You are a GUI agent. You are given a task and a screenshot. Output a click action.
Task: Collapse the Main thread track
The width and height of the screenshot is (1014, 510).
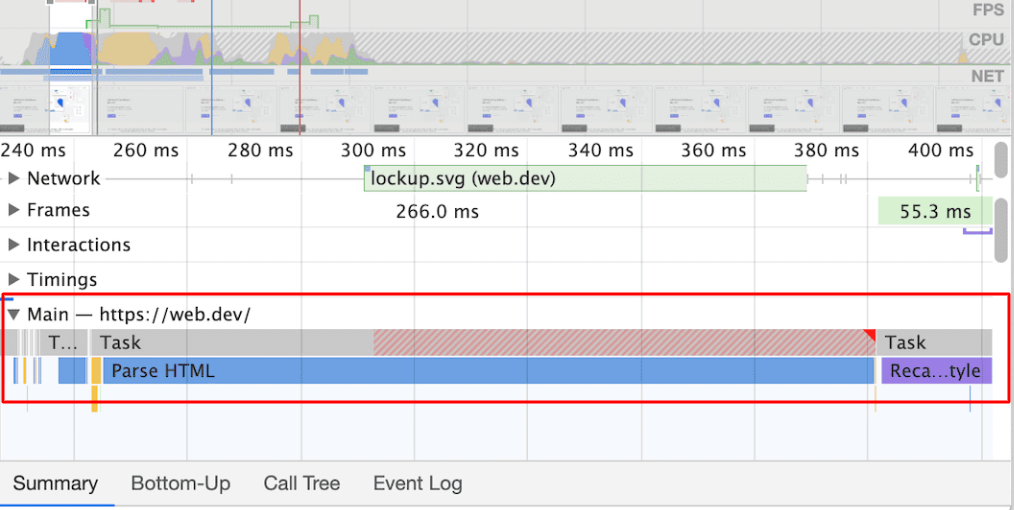[x=14, y=314]
